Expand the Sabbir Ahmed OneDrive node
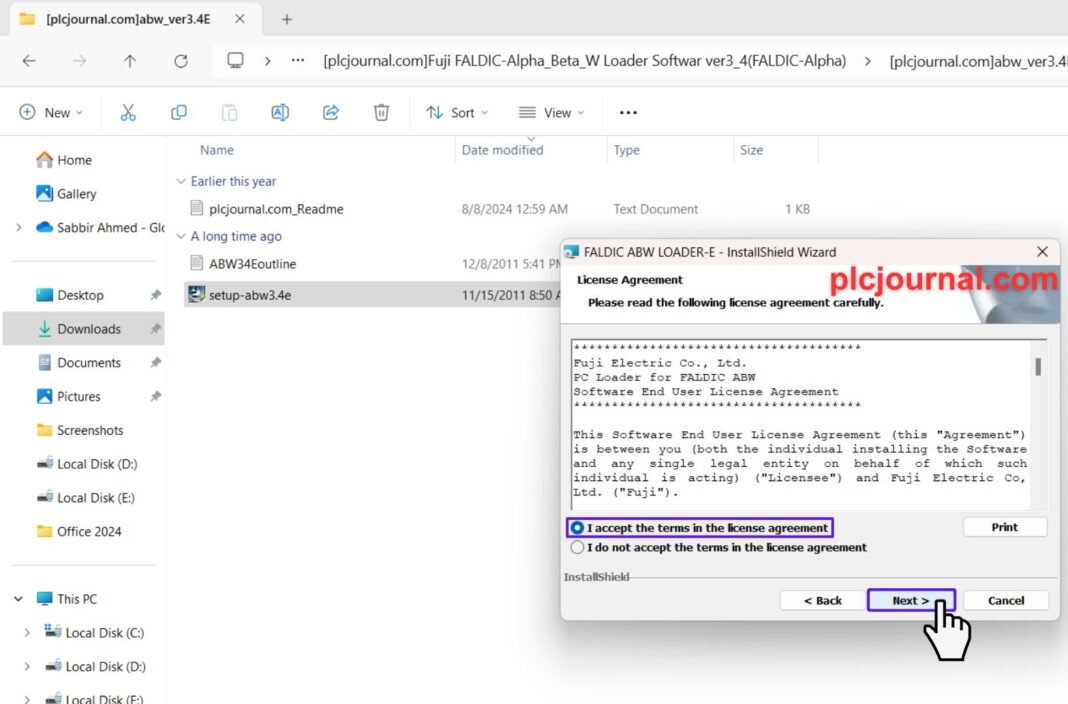Screen dimensions: 1068x704 click(18, 227)
